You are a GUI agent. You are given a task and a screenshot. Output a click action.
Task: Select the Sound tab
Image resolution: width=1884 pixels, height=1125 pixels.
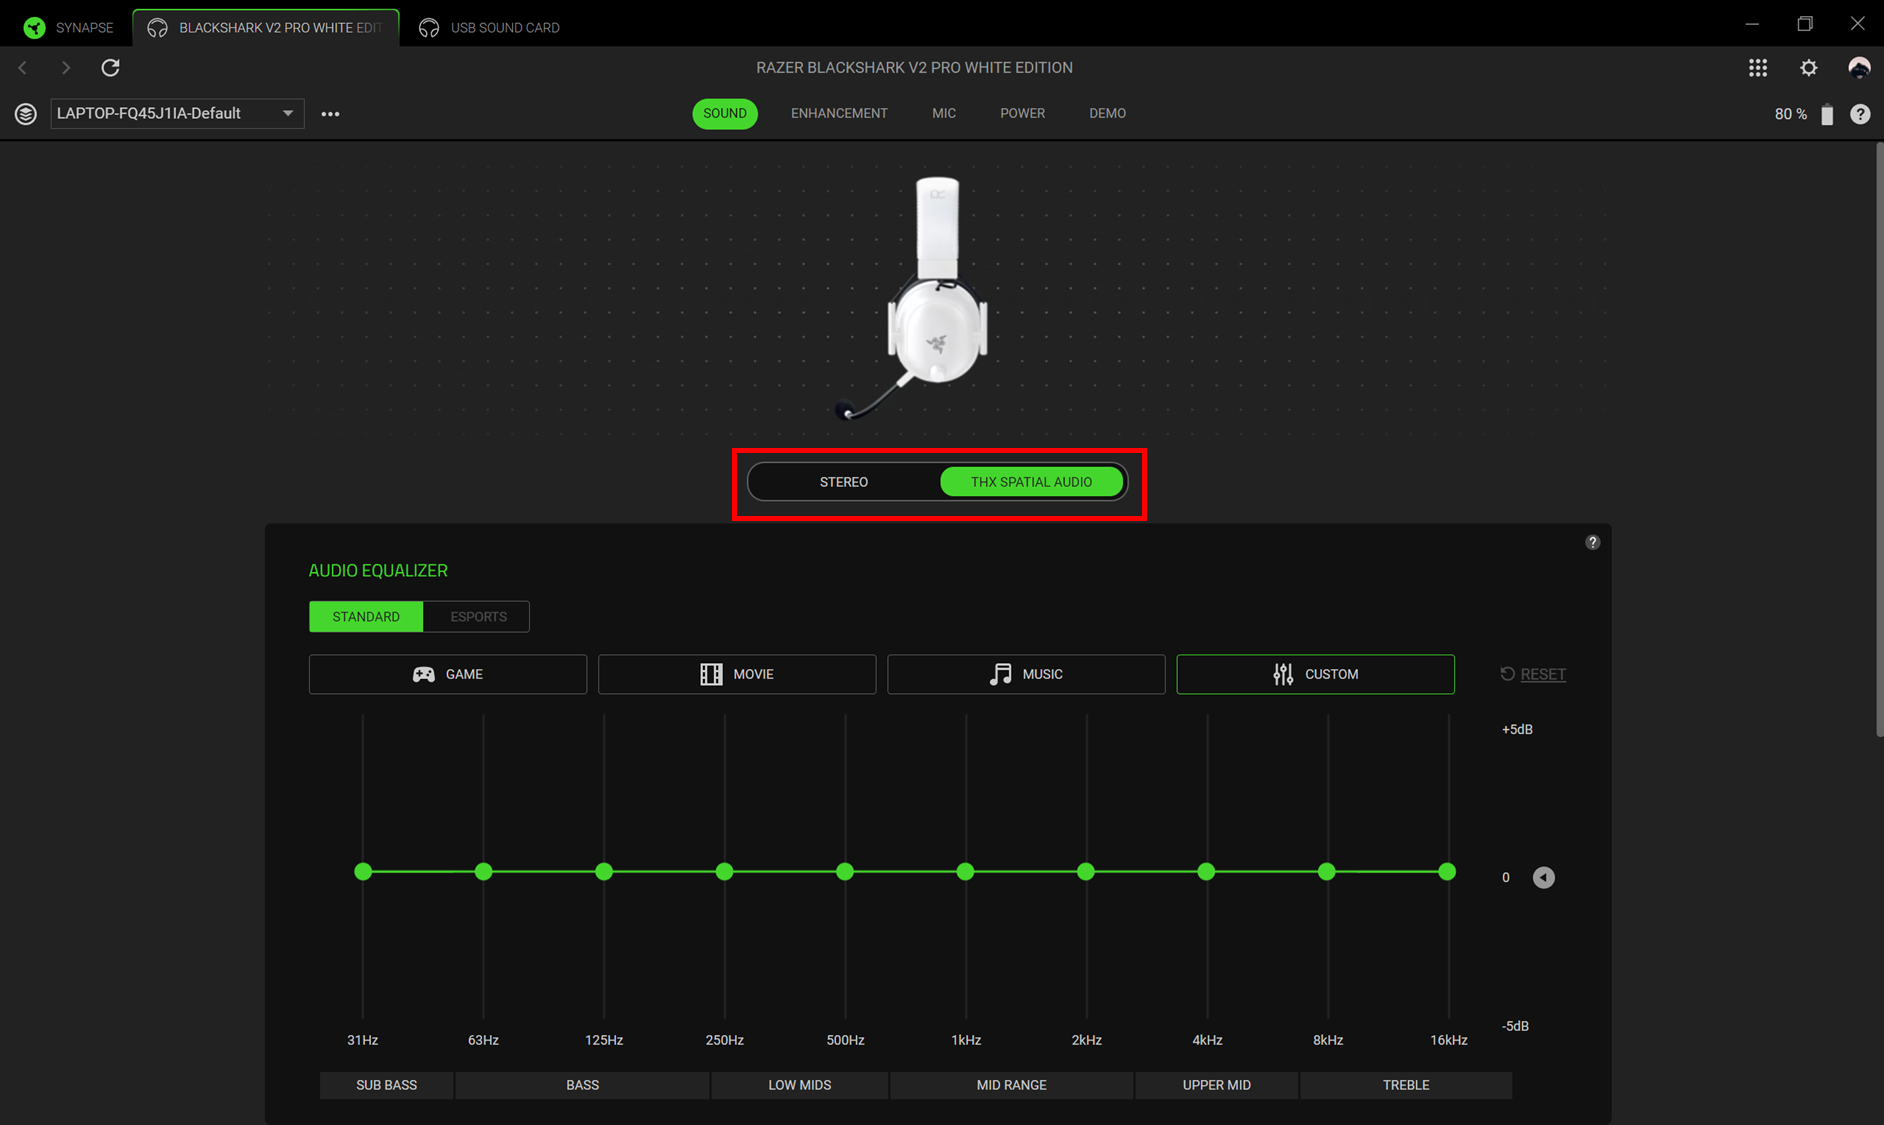coord(725,113)
